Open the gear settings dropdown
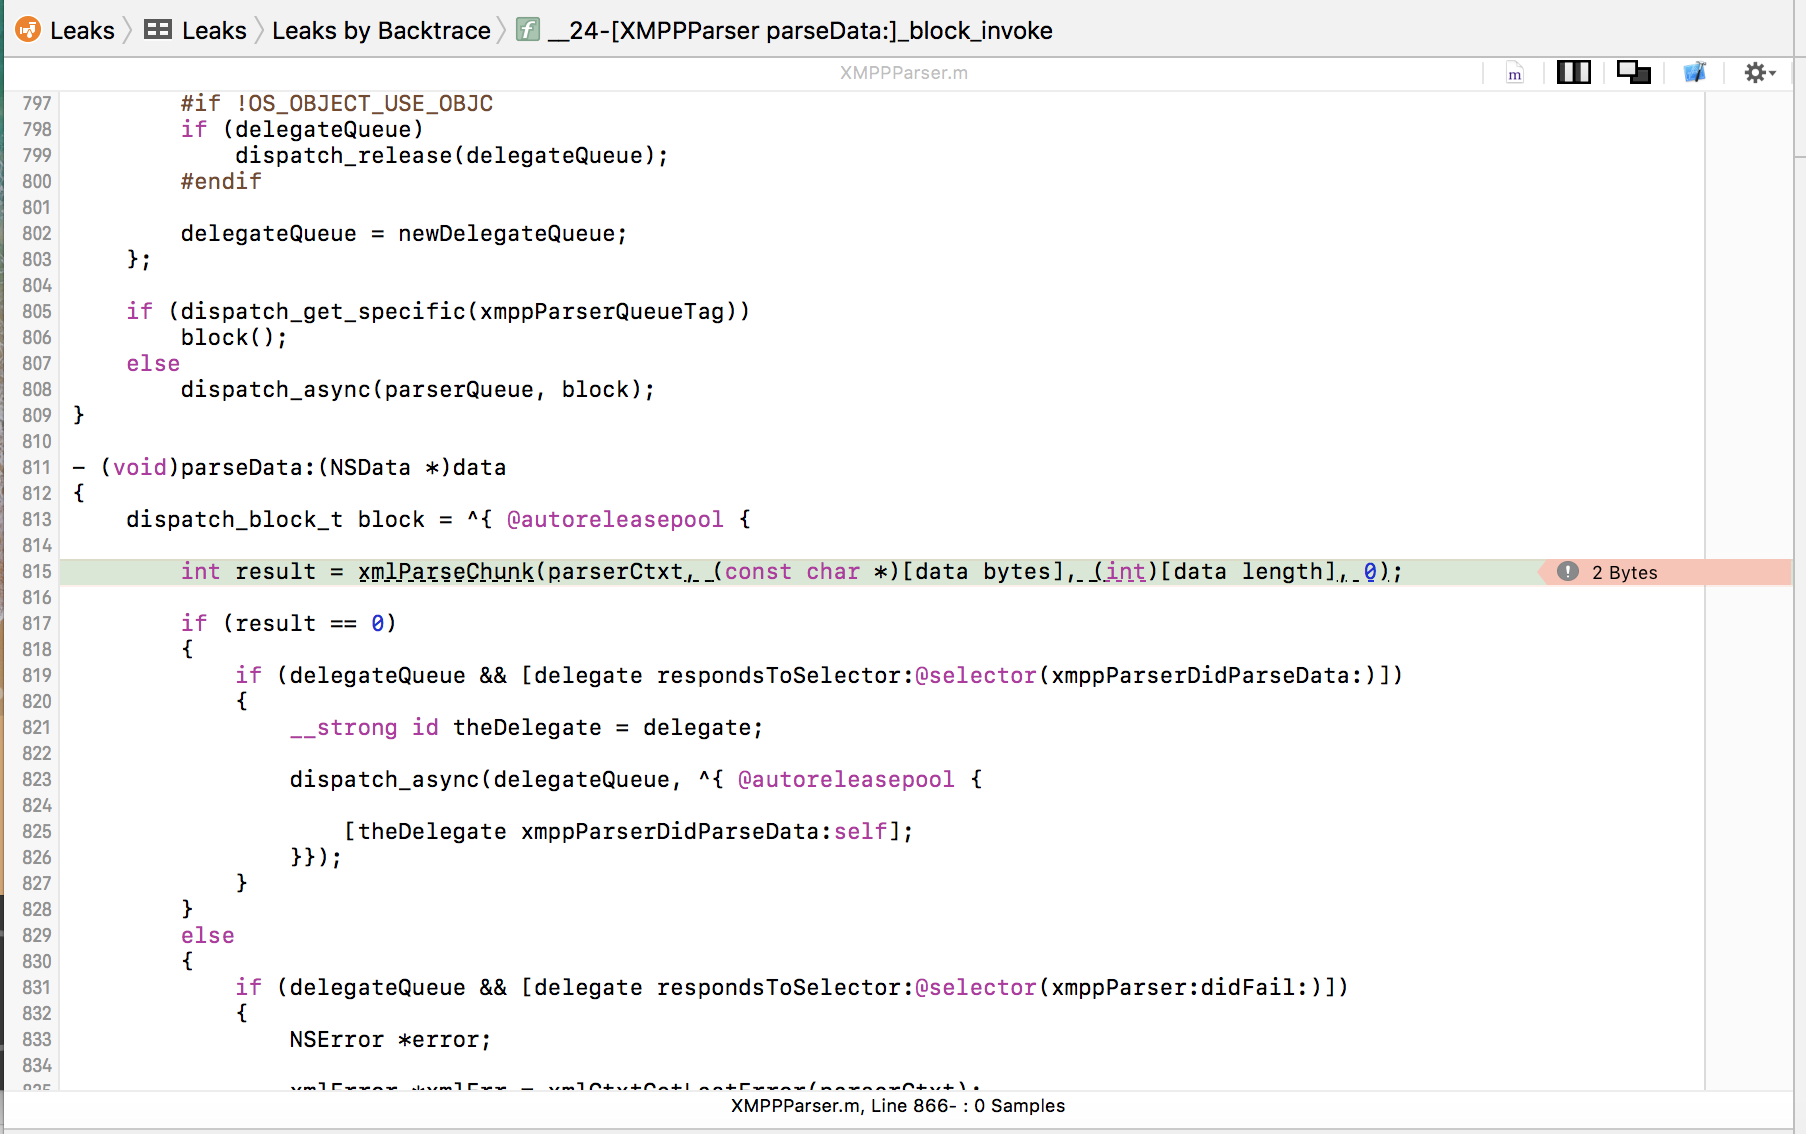Screen dimensions: 1806x1134 pyautogui.click(x=1760, y=72)
